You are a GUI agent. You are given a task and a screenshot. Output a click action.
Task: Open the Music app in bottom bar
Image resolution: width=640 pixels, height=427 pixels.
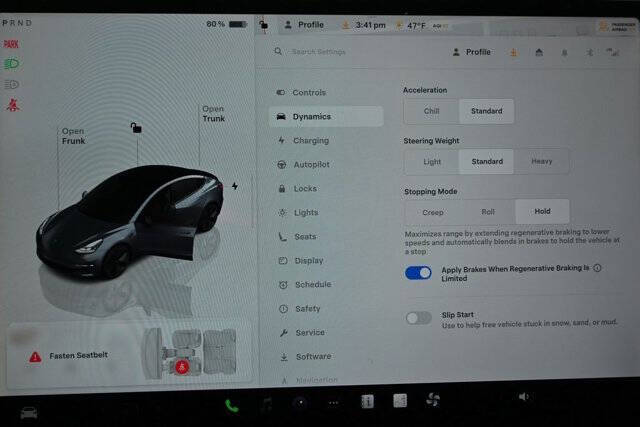point(267,404)
